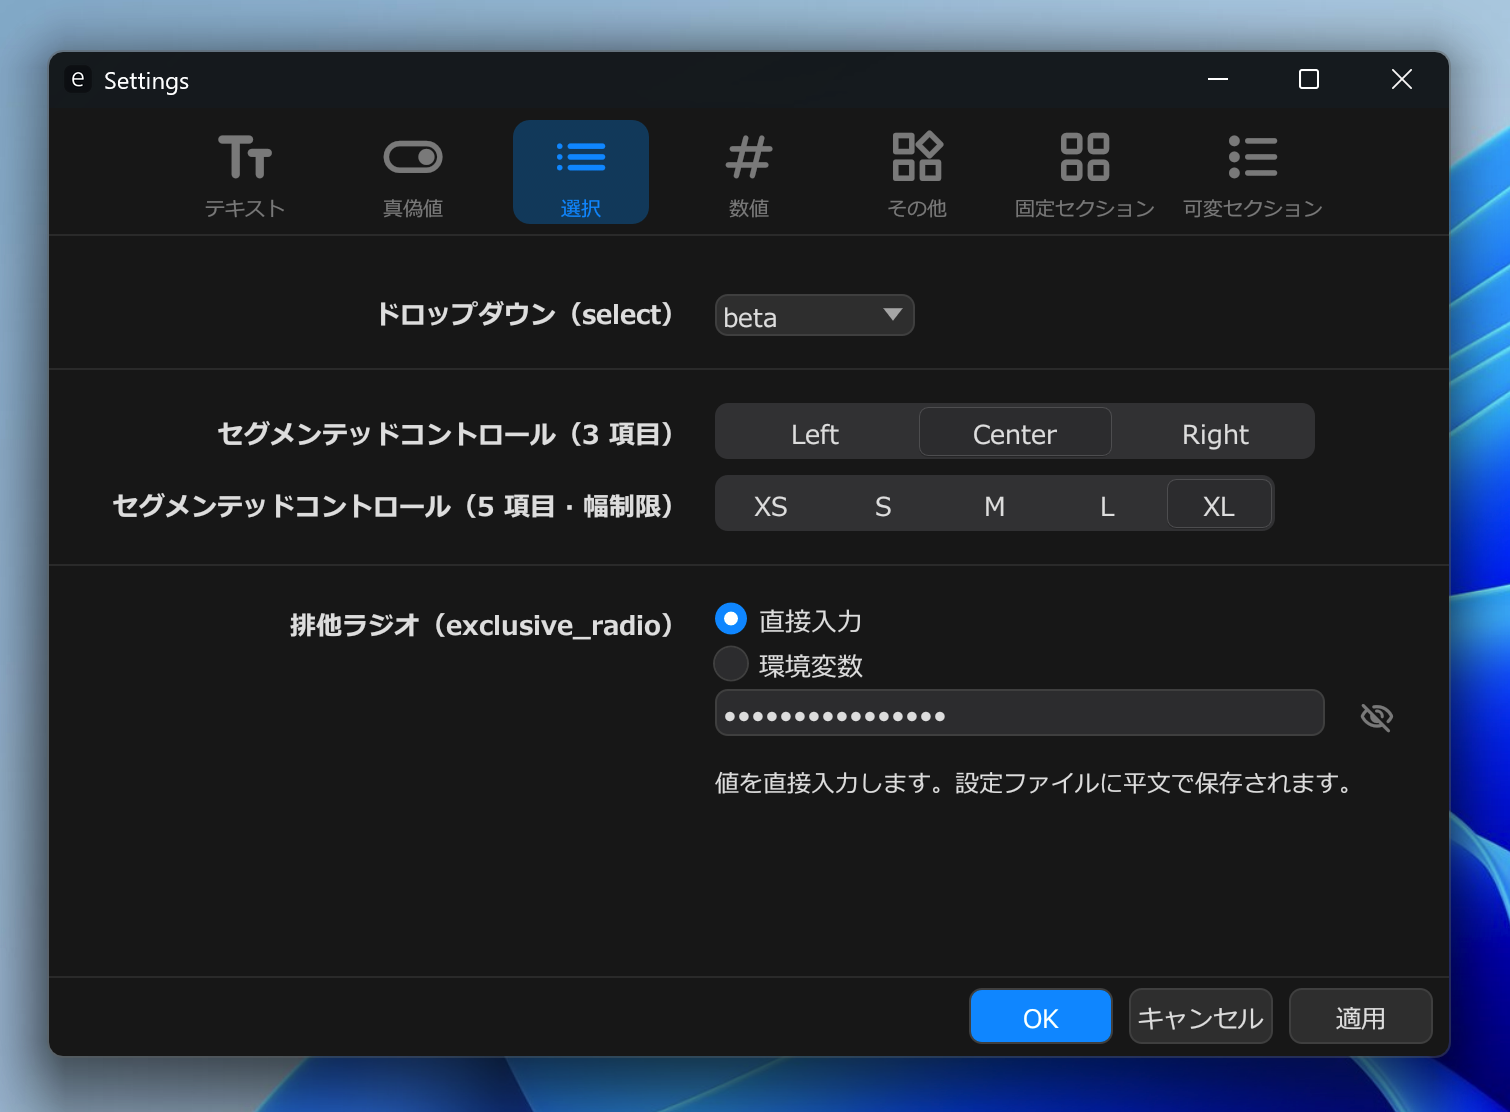
Task: Click the 排他ラジオ（exclusive_radio） label
Action: tap(481, 625)
